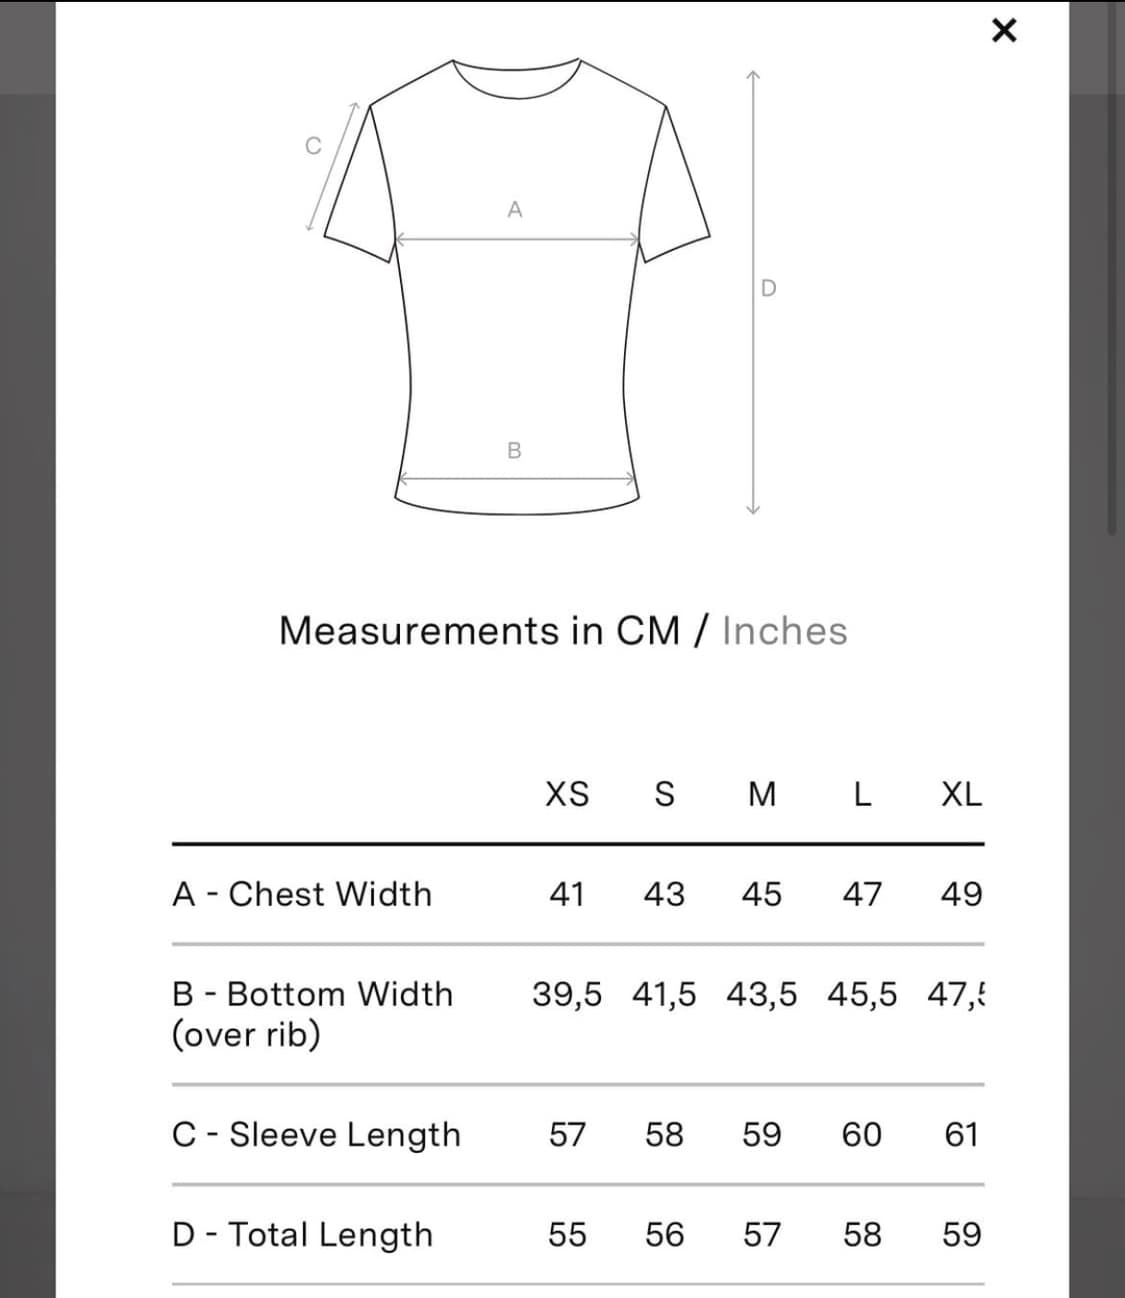Click the C - Sleeve Length row label
The image size is (1125, 1298).
pos(316,1135)
